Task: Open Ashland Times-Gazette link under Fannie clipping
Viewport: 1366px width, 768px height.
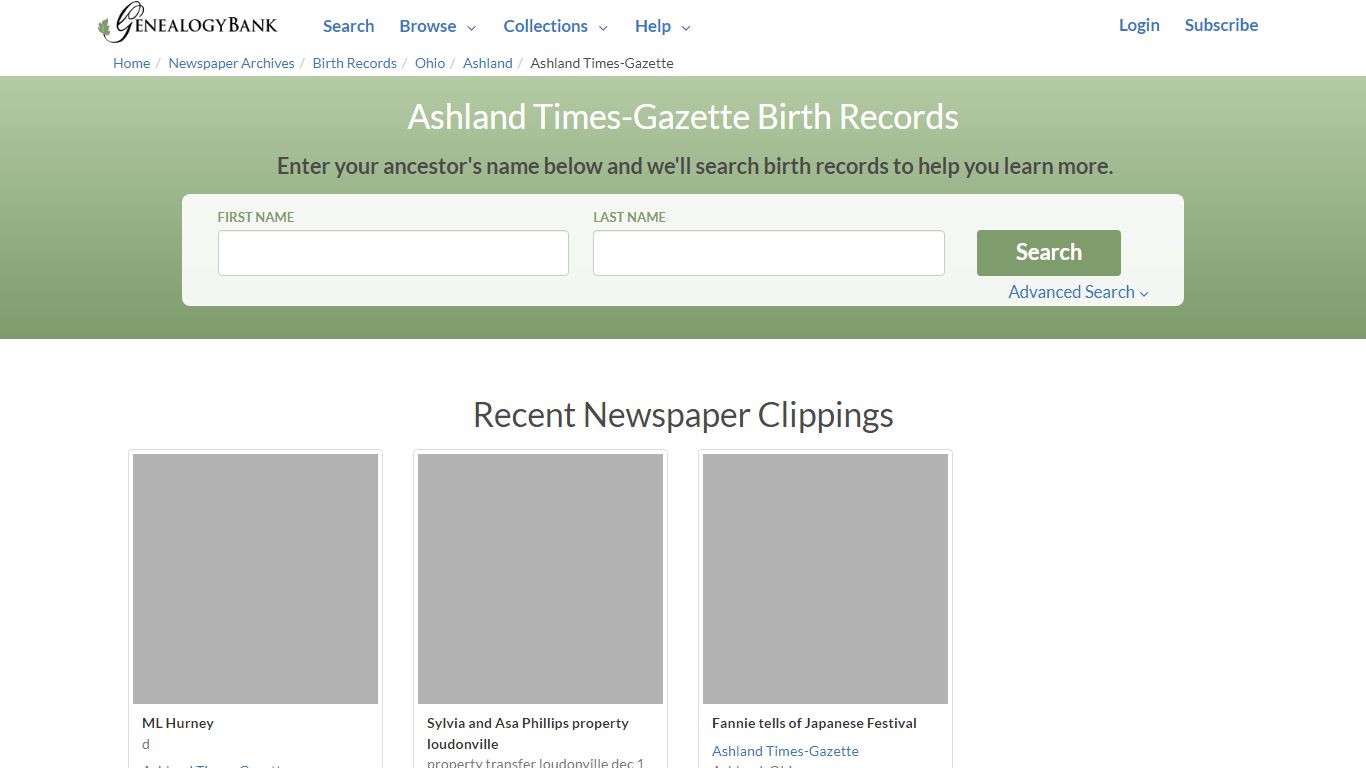Action: [x=785, y=751]
